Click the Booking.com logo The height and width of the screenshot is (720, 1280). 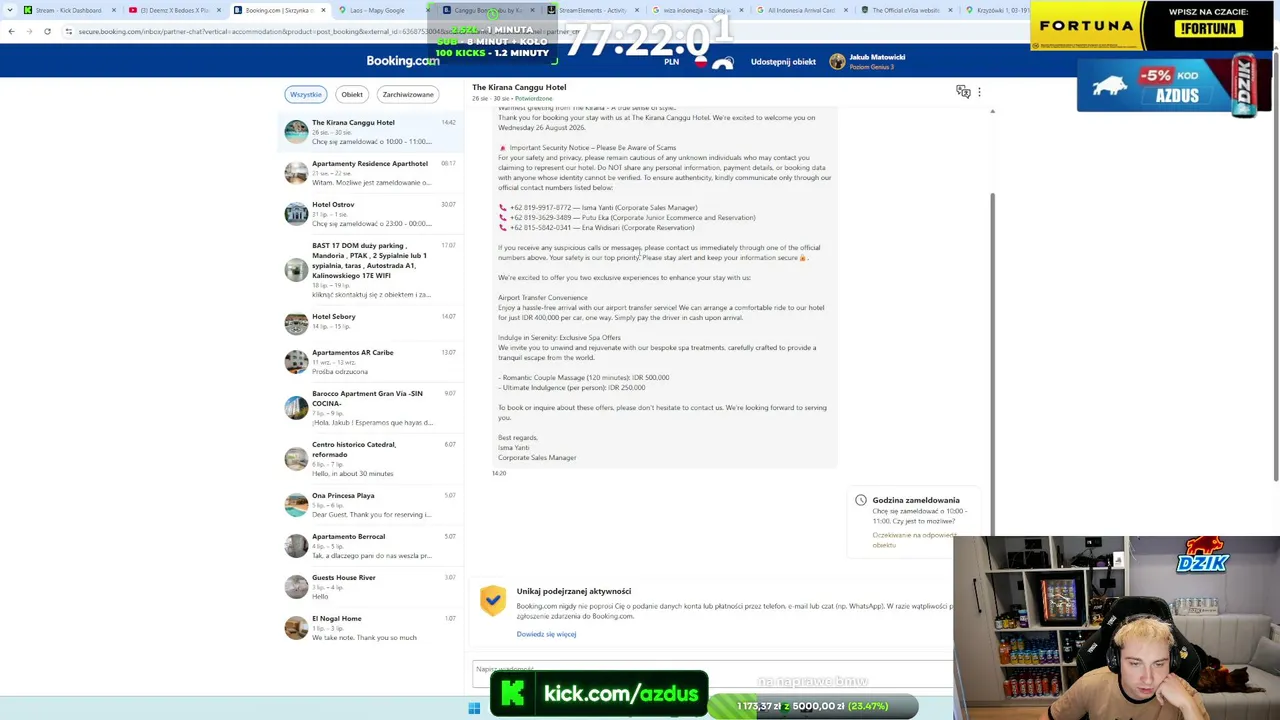(x=402, y=61)
